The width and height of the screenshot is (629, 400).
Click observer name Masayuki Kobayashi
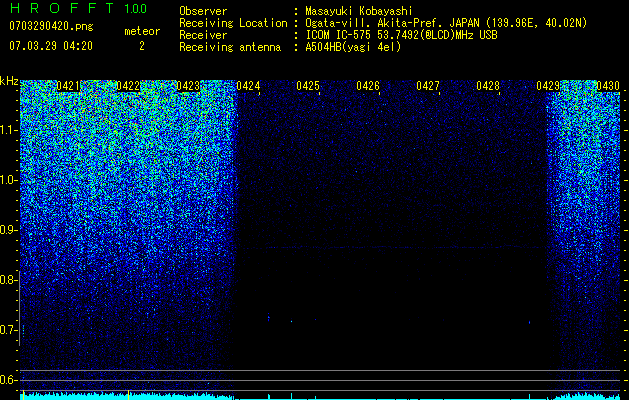click(359, 11)
